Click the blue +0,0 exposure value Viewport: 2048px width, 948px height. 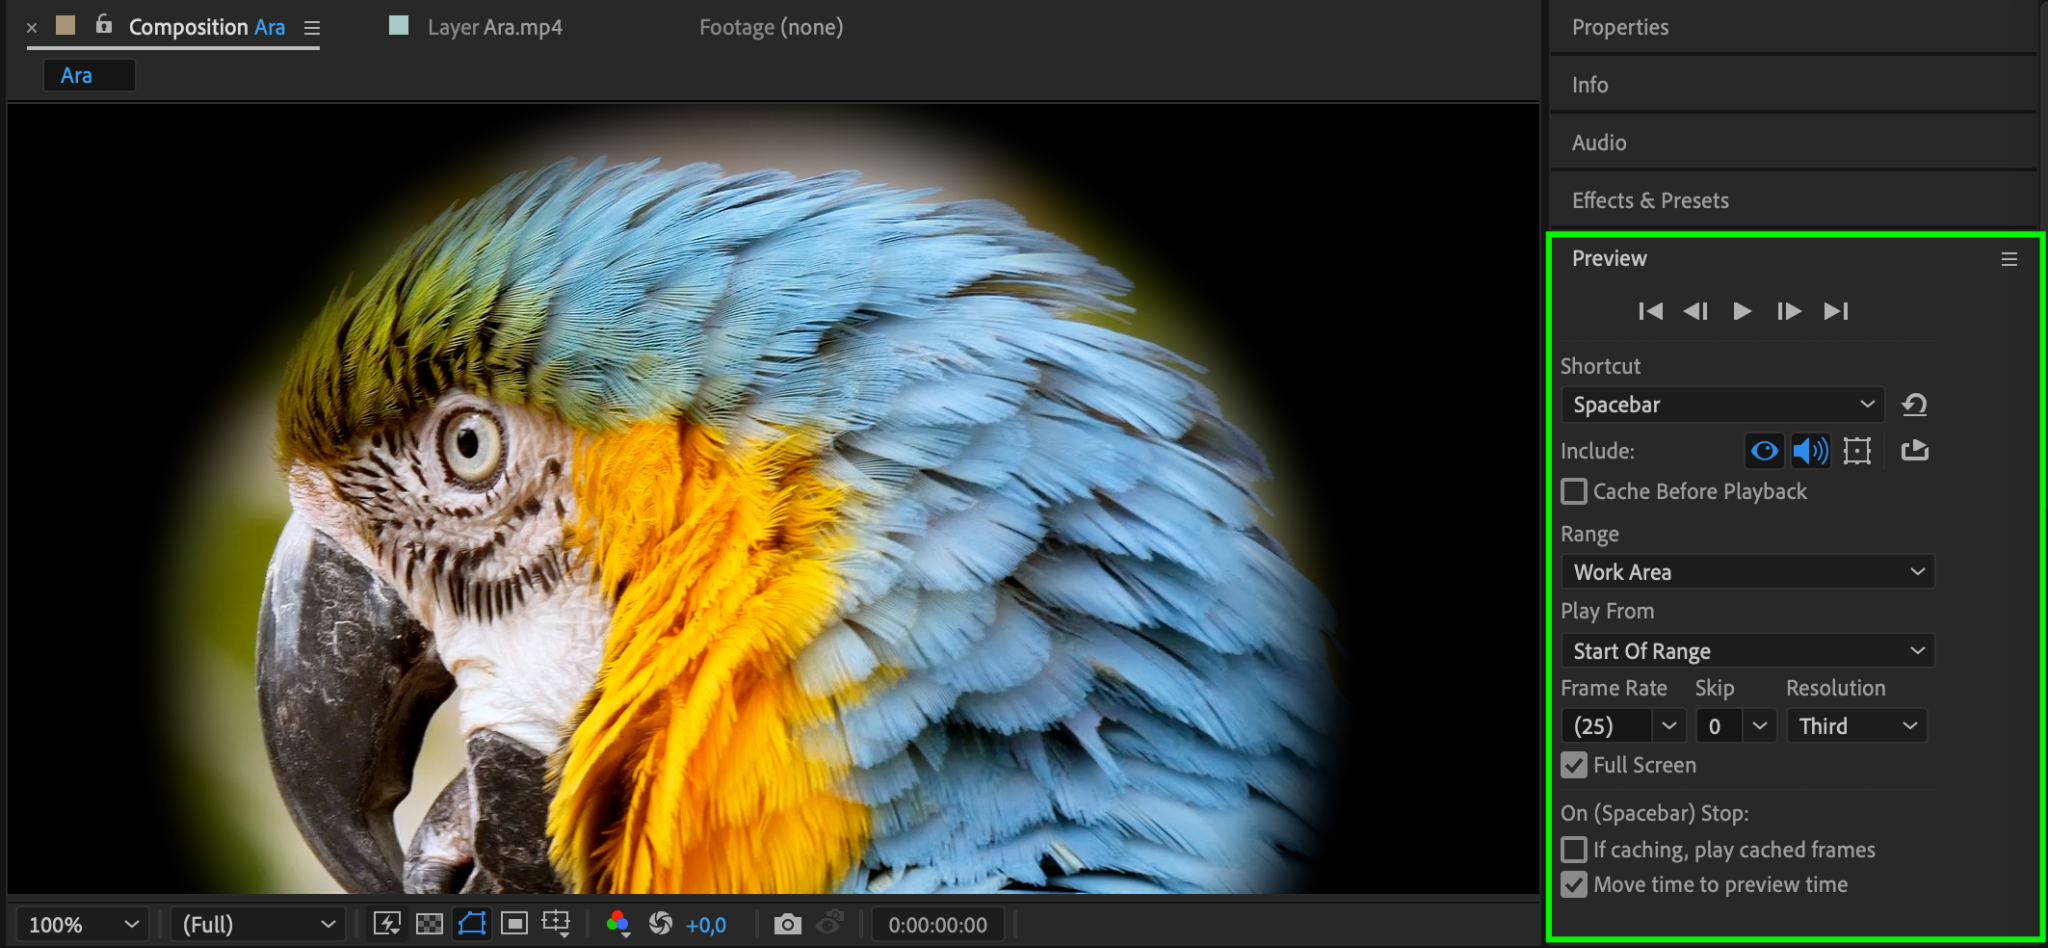click(x=706, y=925)
